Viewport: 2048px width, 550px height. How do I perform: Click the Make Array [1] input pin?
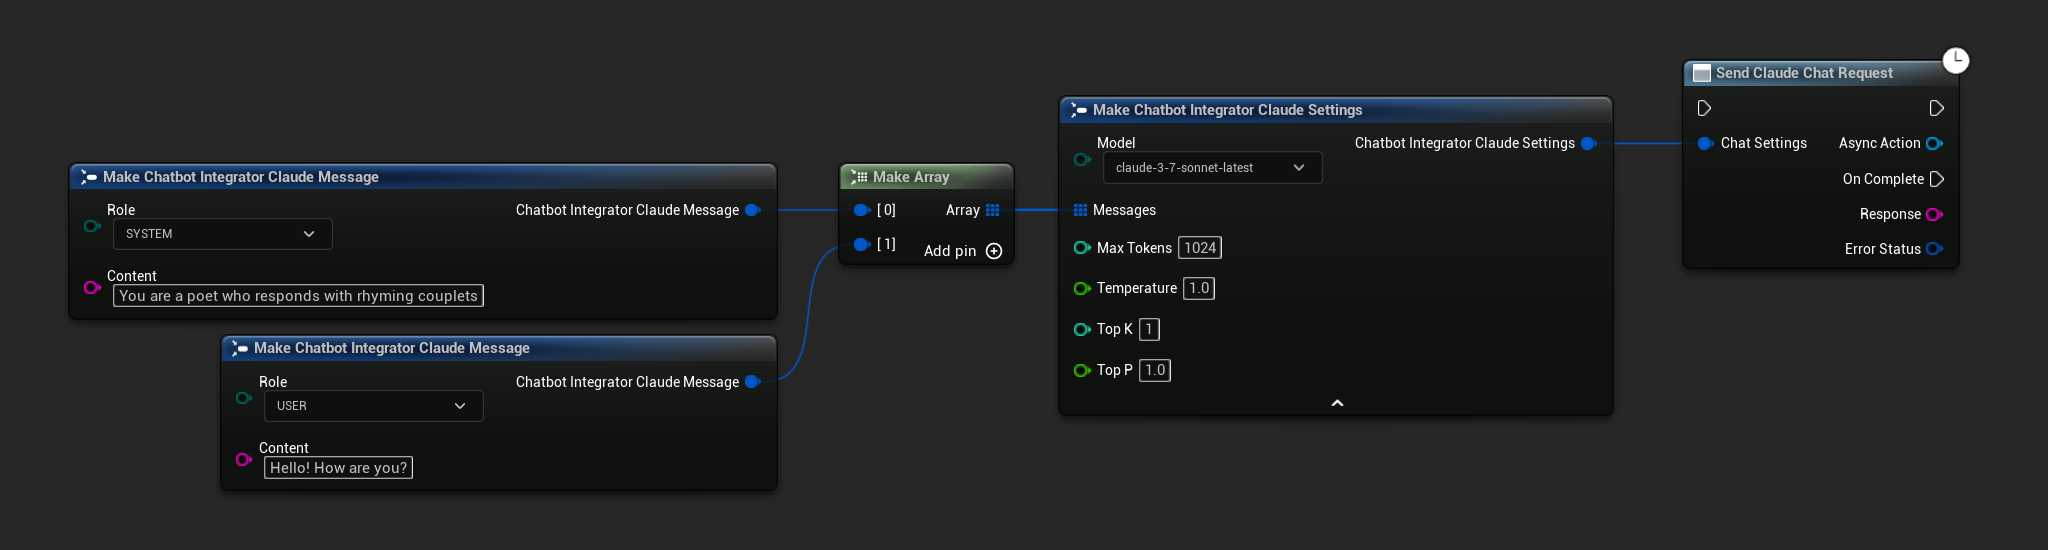pos(861,244)
